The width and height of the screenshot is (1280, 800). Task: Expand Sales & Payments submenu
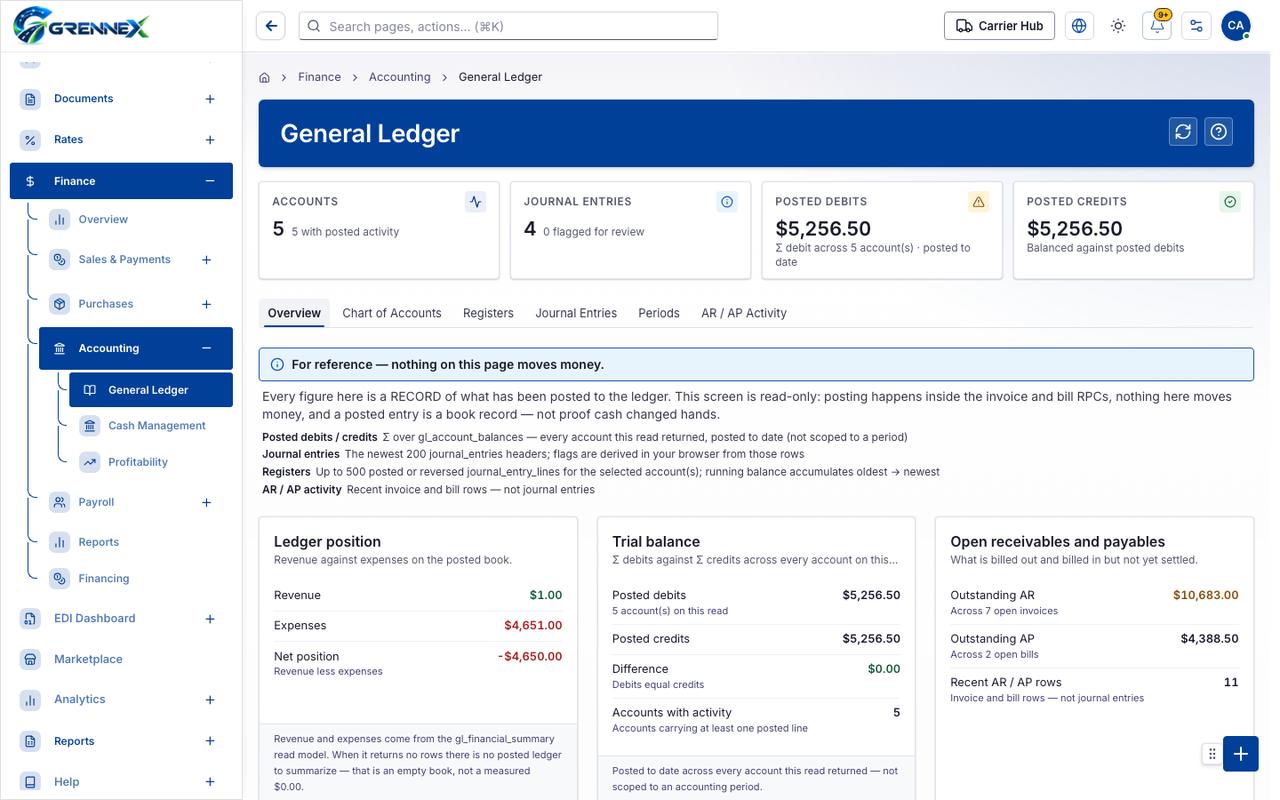click(x=207, y=260)
